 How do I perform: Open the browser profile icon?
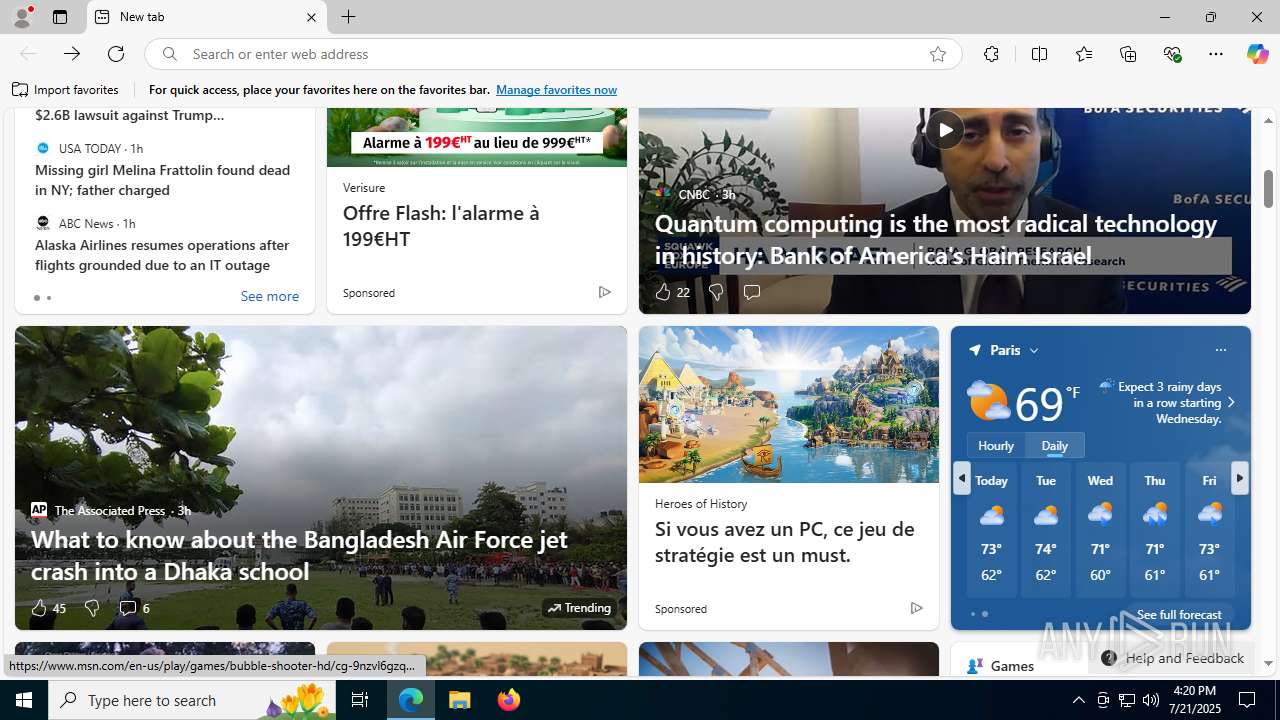click(21, 17)
